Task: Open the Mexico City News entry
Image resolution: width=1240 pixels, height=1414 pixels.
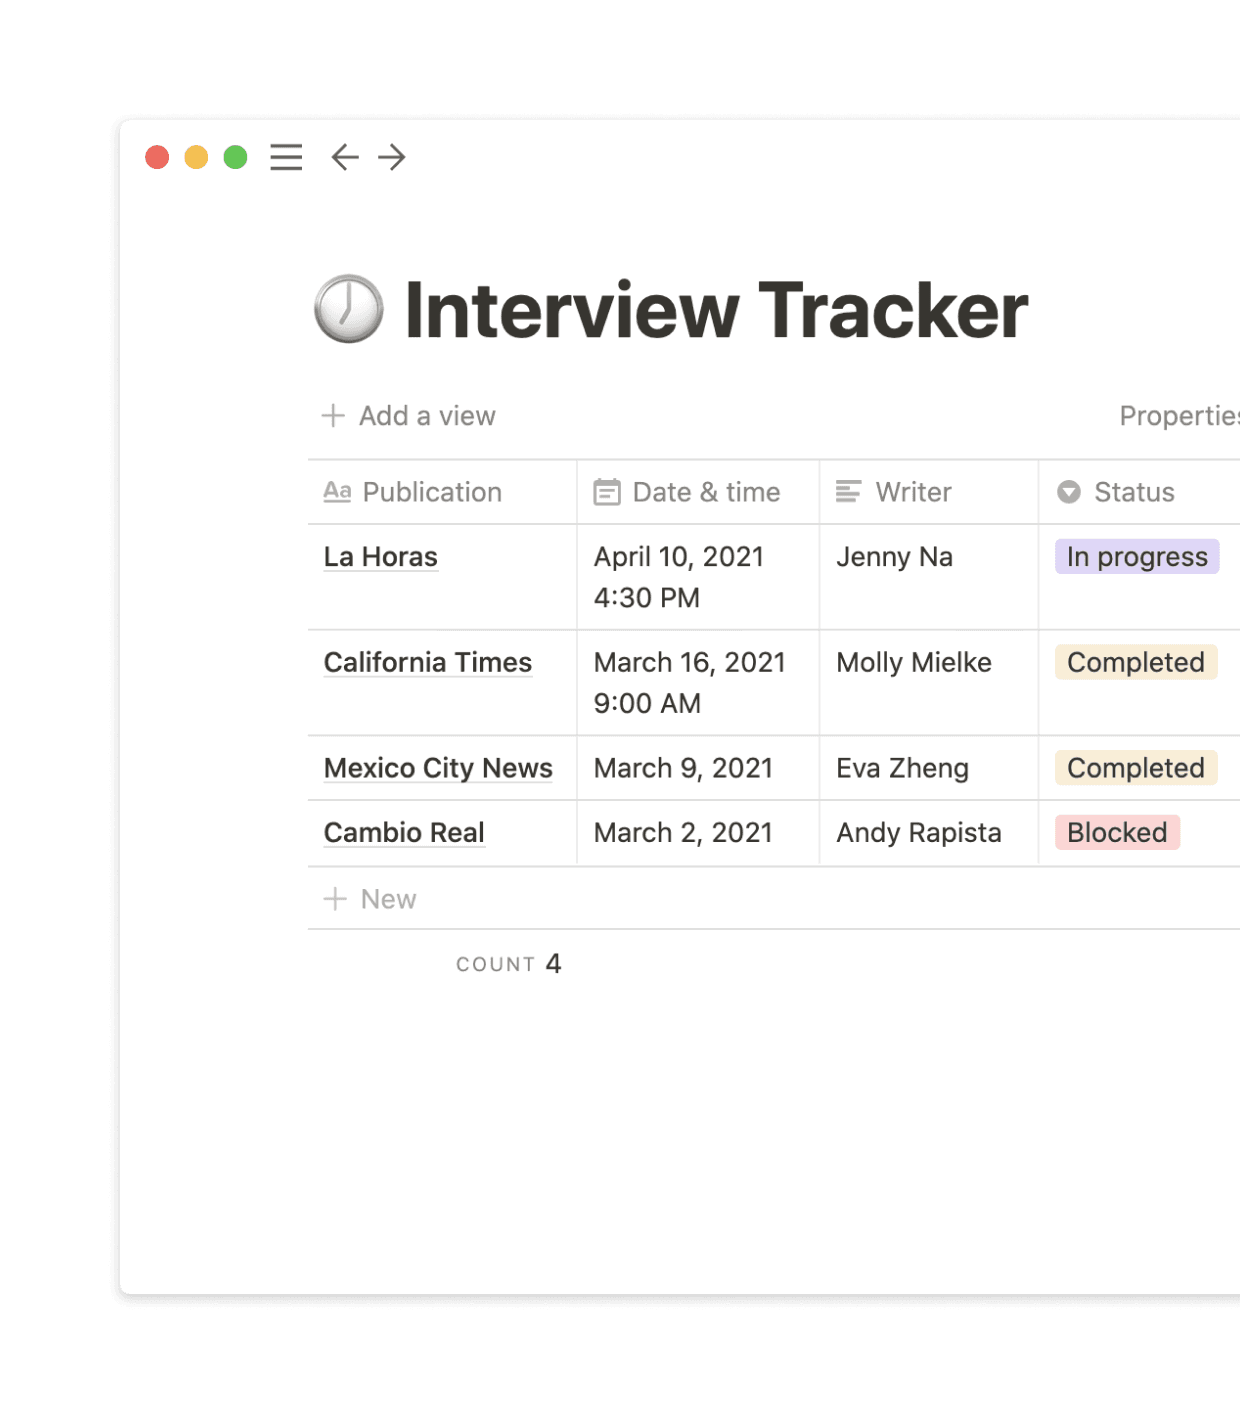Action: click(x=438, y=768)
